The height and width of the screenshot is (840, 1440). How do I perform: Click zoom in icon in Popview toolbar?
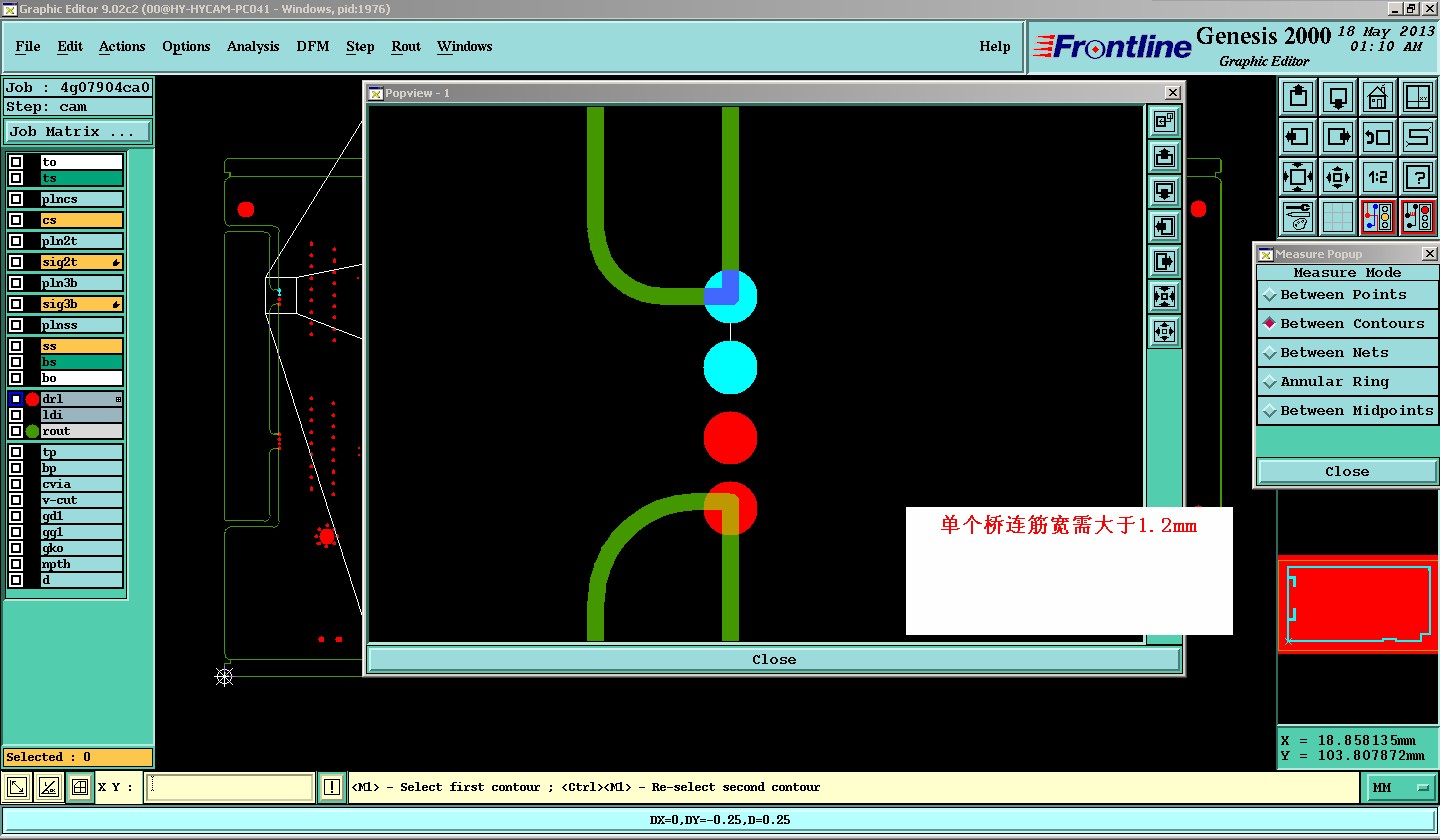coord(1164,297)
